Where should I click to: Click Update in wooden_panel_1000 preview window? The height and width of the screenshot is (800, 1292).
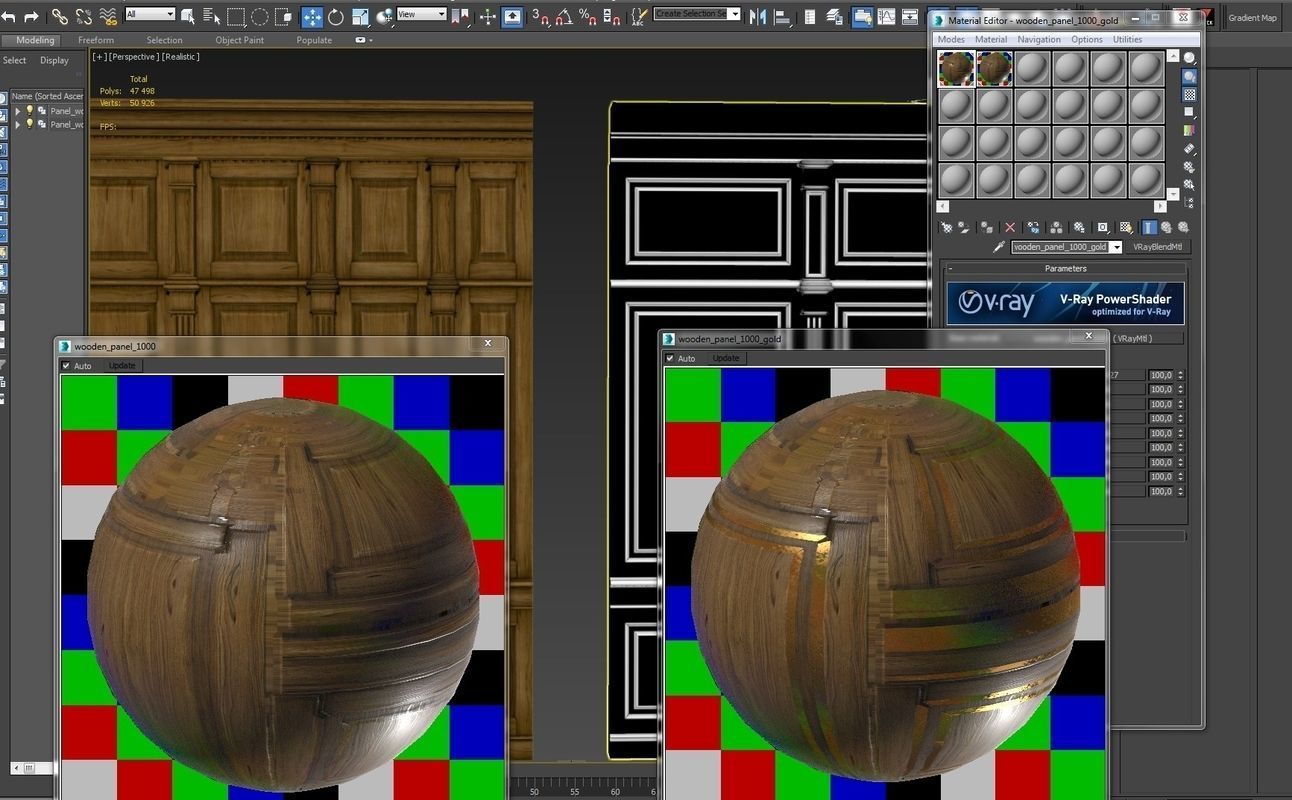coord(122,366)
